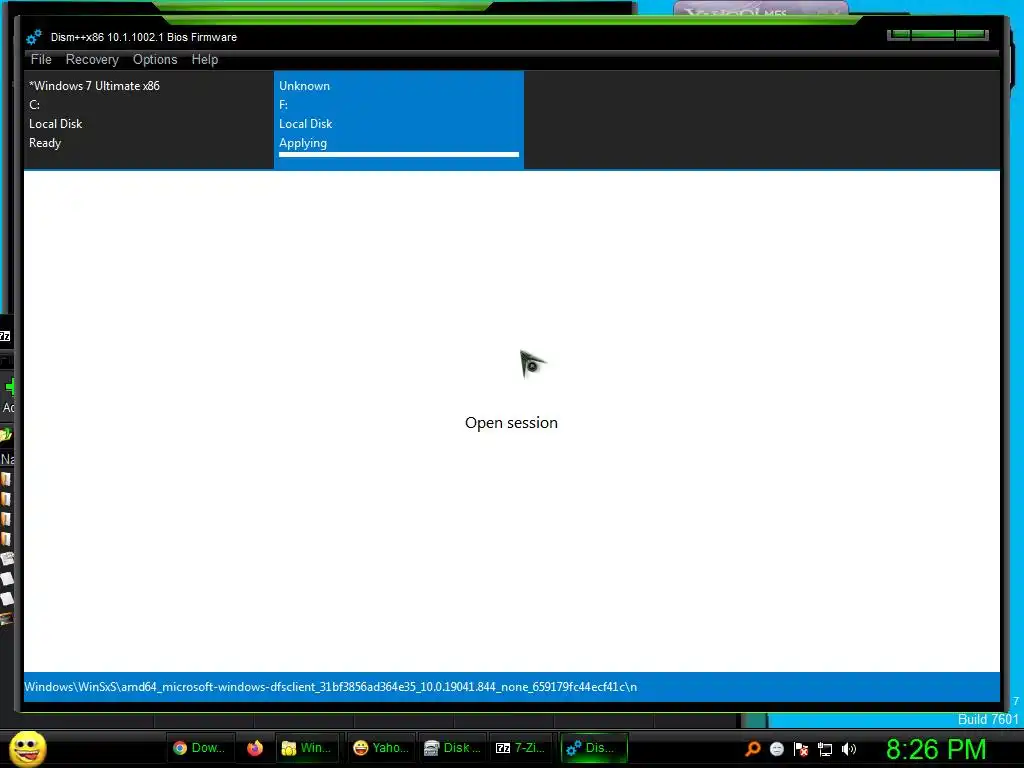Switch to Disk Management taskbar button

[452, 748]
